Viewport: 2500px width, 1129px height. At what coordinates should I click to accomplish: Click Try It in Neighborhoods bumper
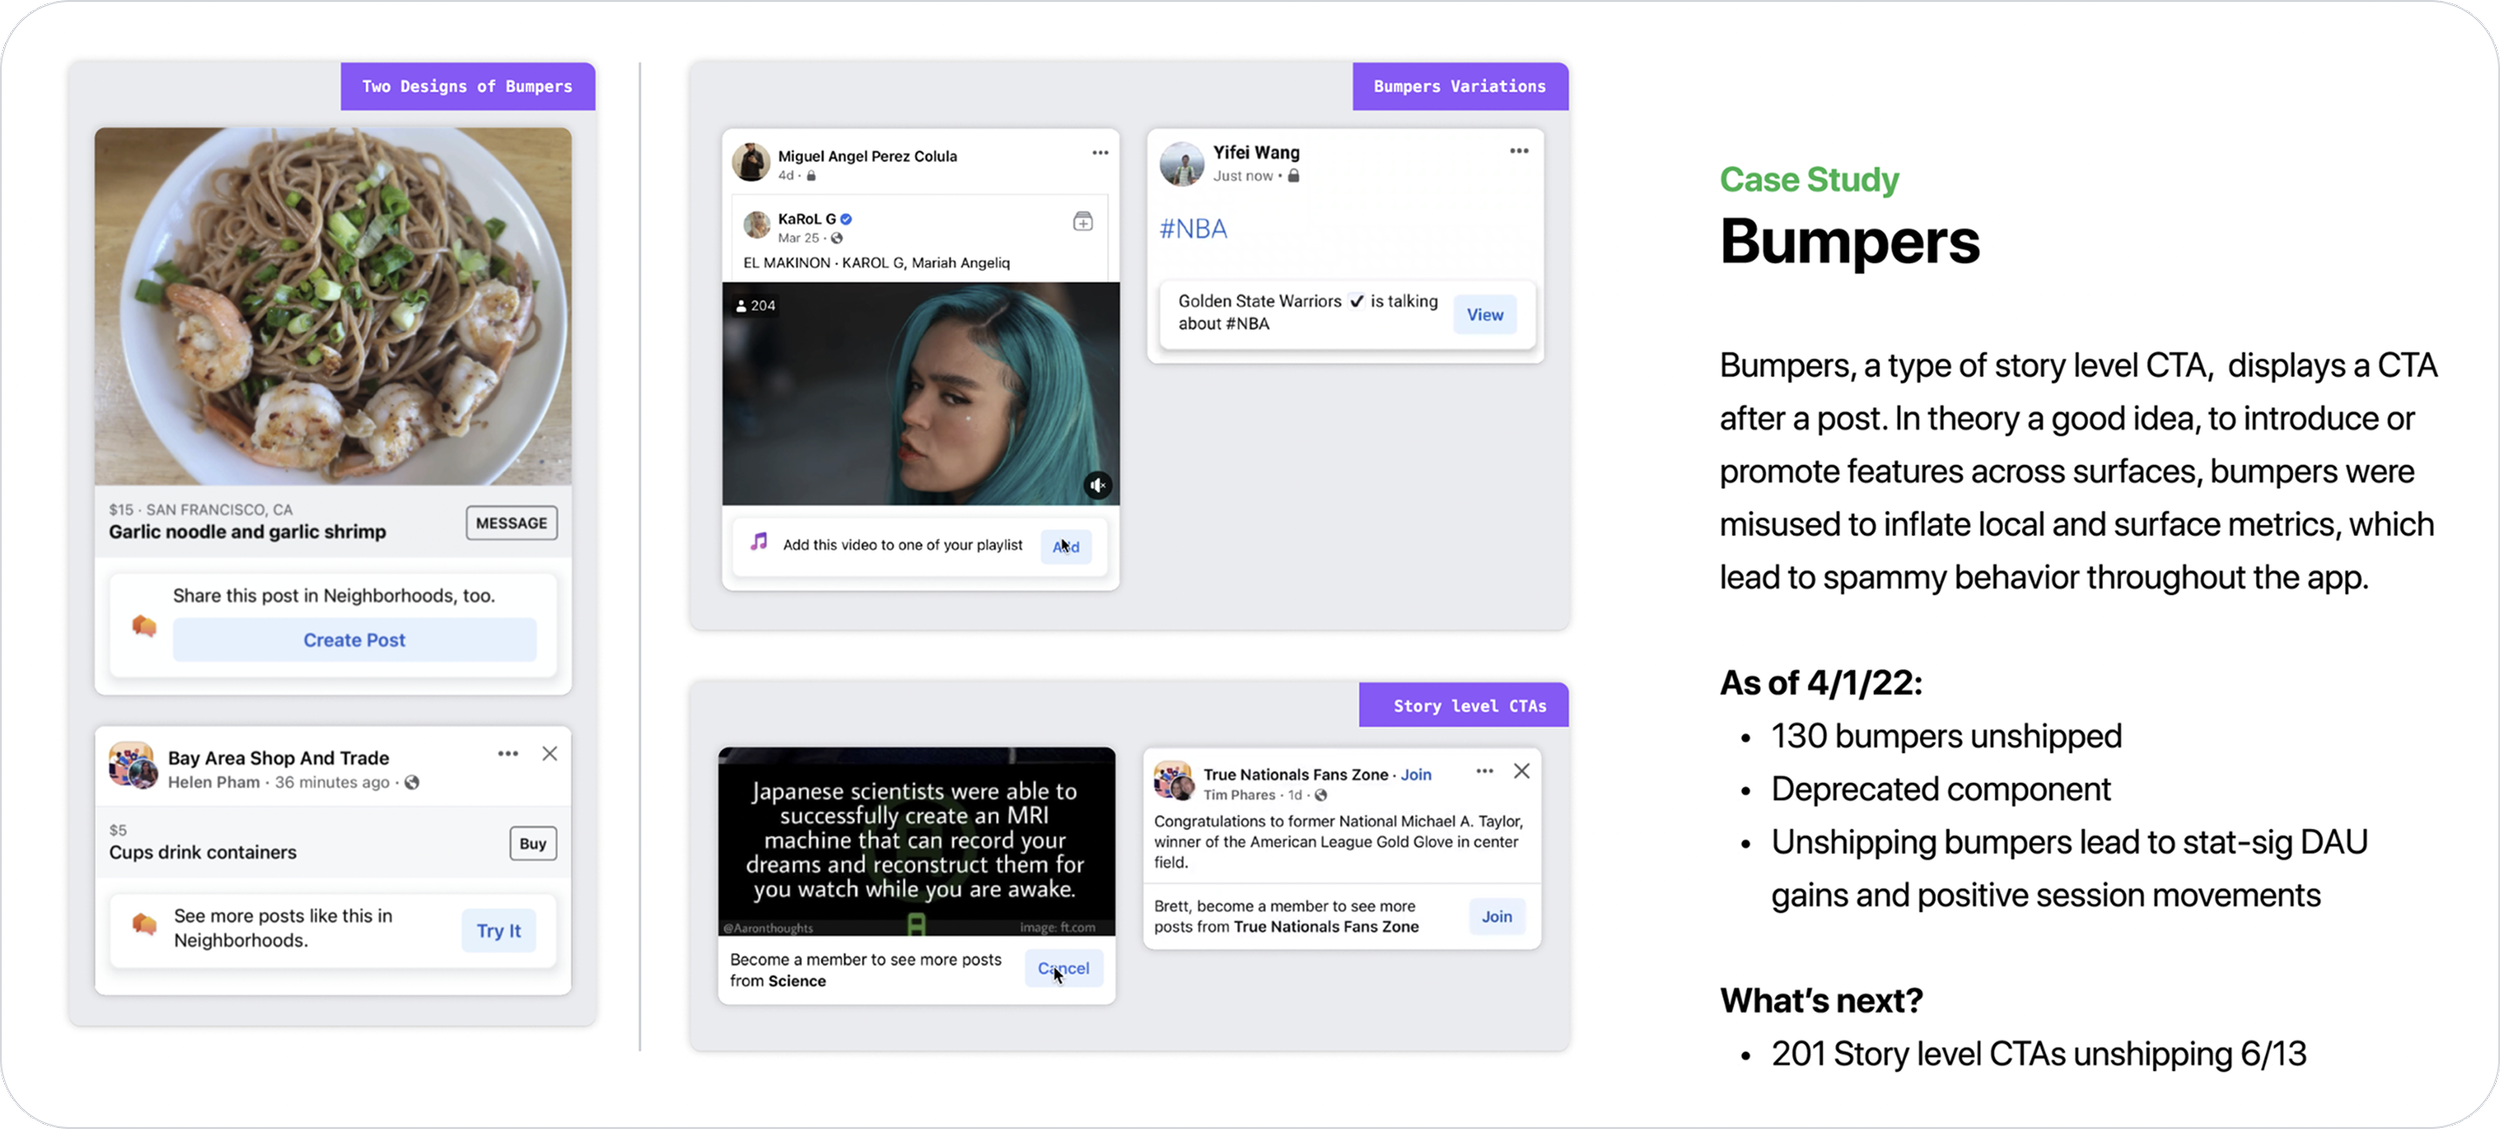498,930
